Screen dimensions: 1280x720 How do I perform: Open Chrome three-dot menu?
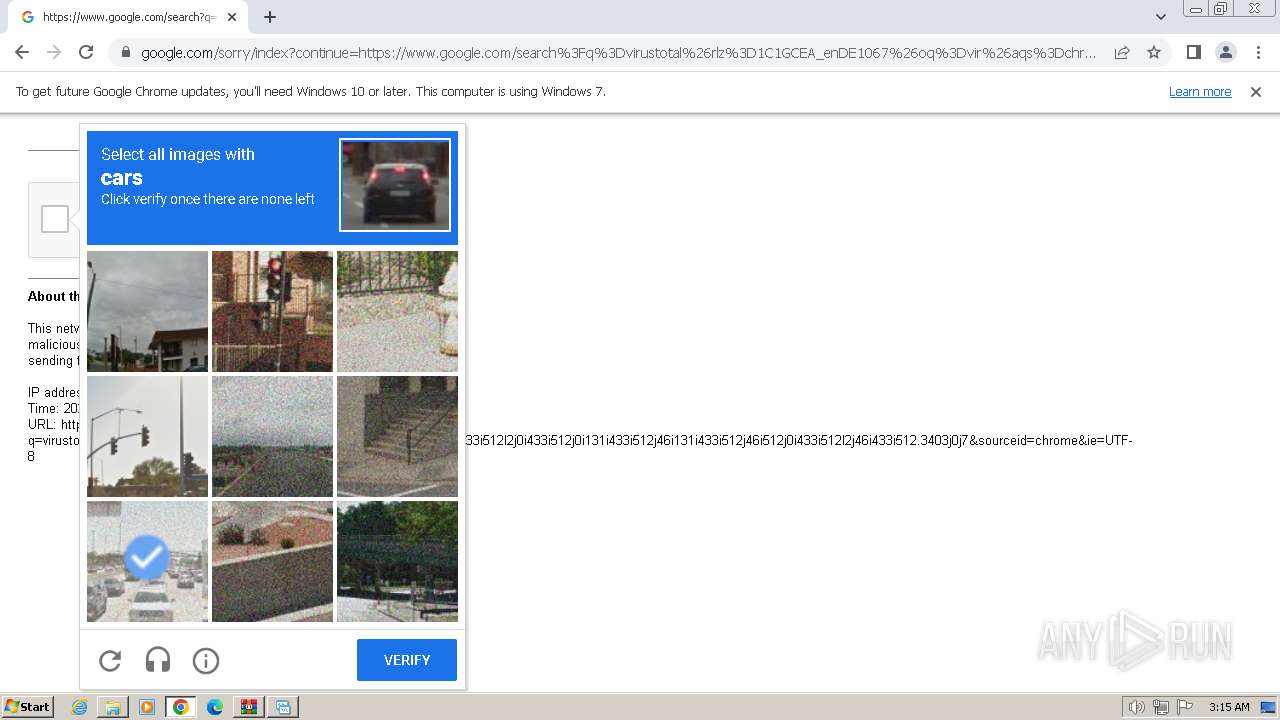1258,52
